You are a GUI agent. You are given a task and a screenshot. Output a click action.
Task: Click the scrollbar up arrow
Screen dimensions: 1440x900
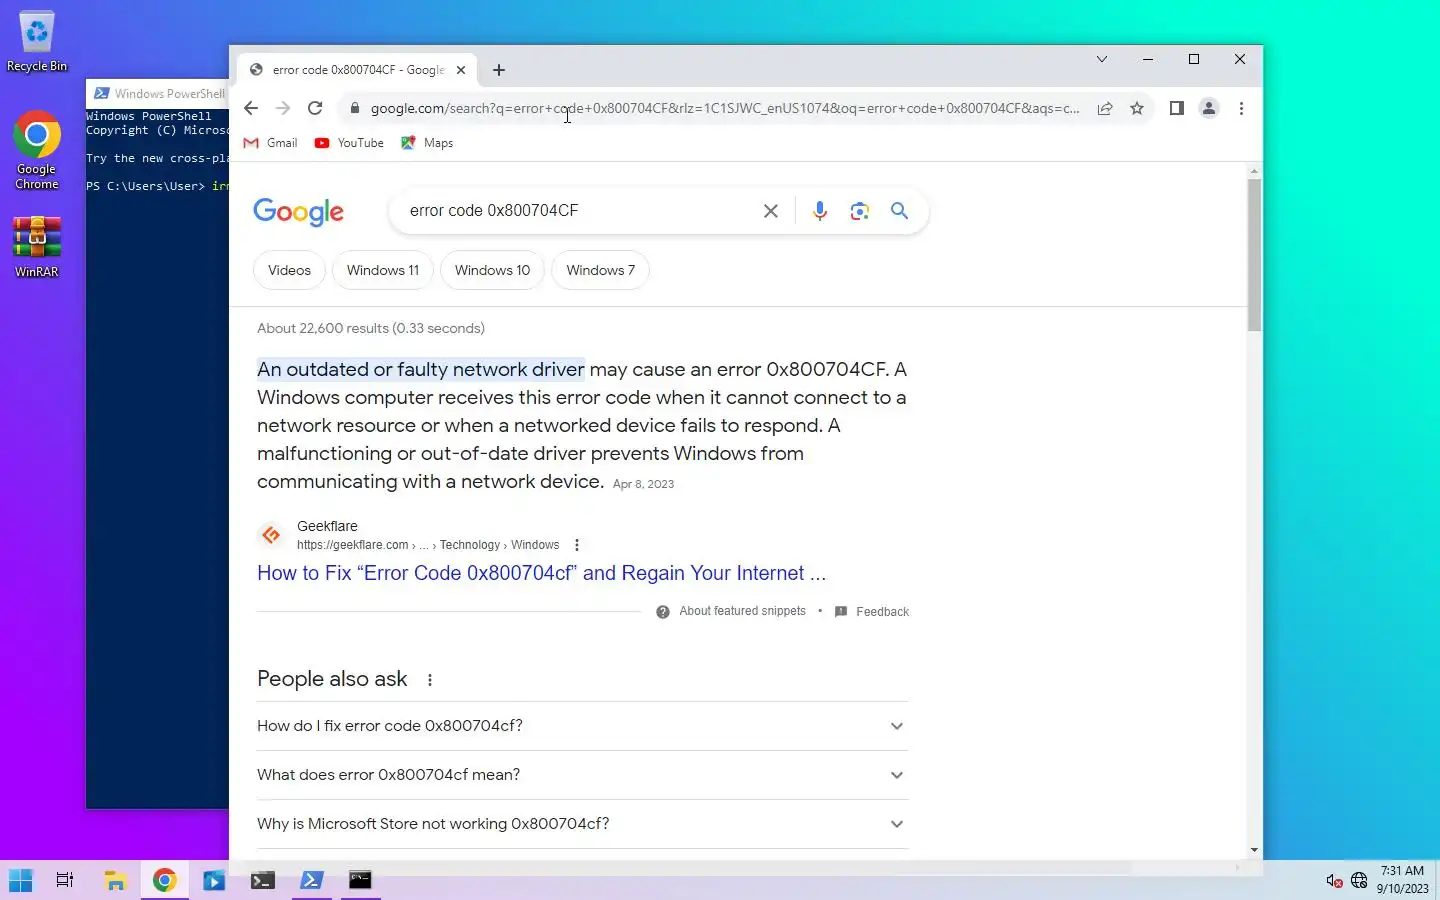point(1254,172)
